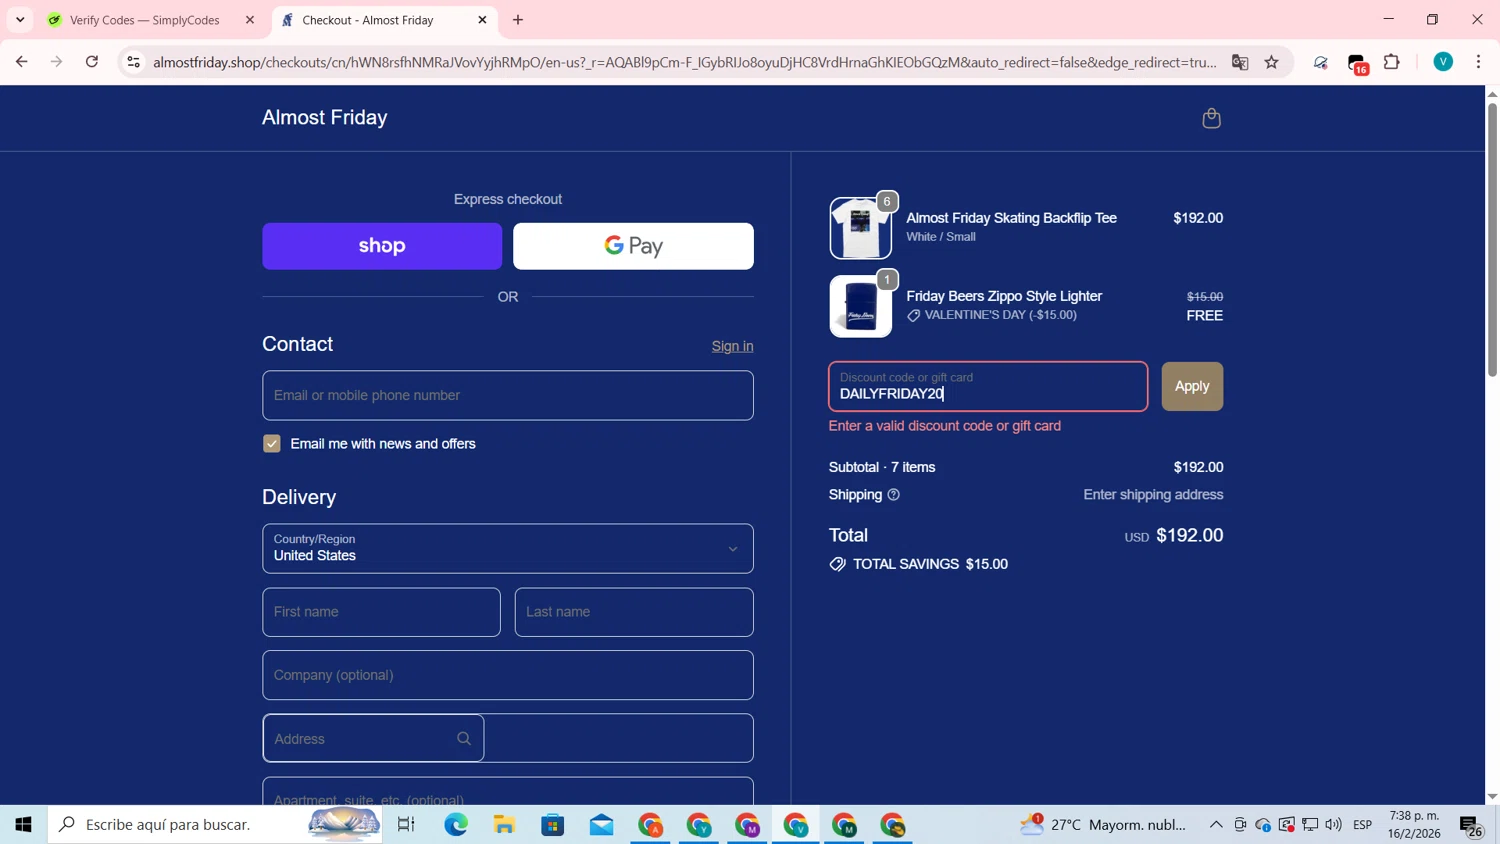Image resolution: width=1500 pixels, height=844 pixels.
Task: Open the tab search dropdown arrow
Action: [x=20, y=20]
